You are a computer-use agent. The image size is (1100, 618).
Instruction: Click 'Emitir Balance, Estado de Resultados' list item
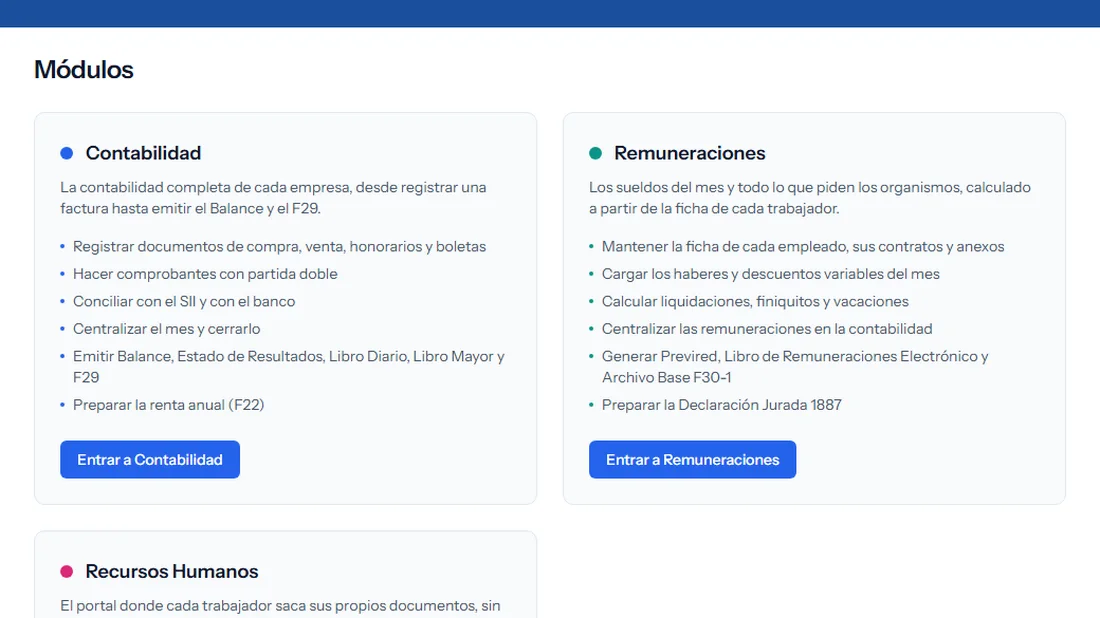pos(288,366)
